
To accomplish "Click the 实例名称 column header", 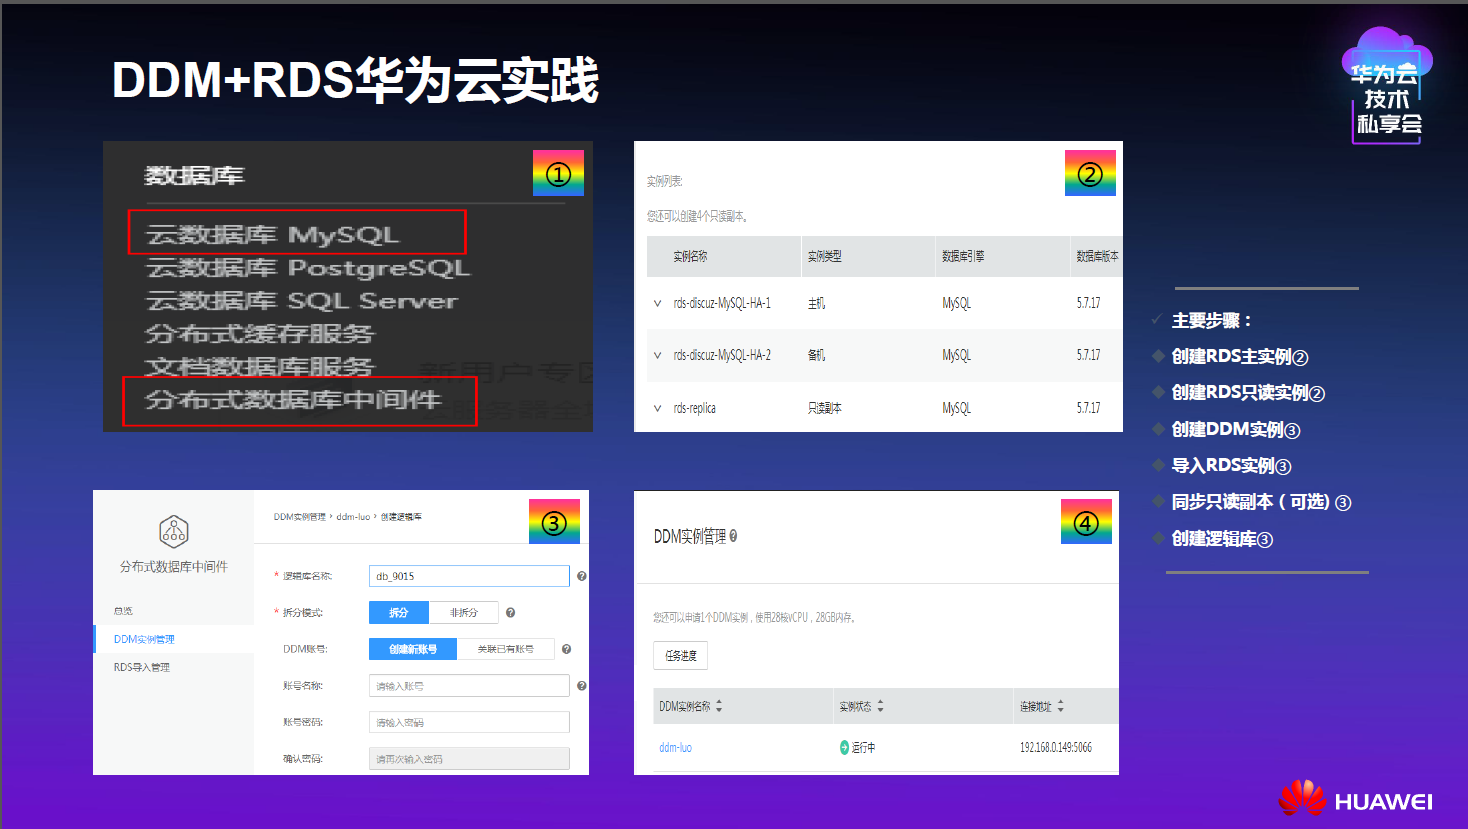I will (x=690, y=256).
